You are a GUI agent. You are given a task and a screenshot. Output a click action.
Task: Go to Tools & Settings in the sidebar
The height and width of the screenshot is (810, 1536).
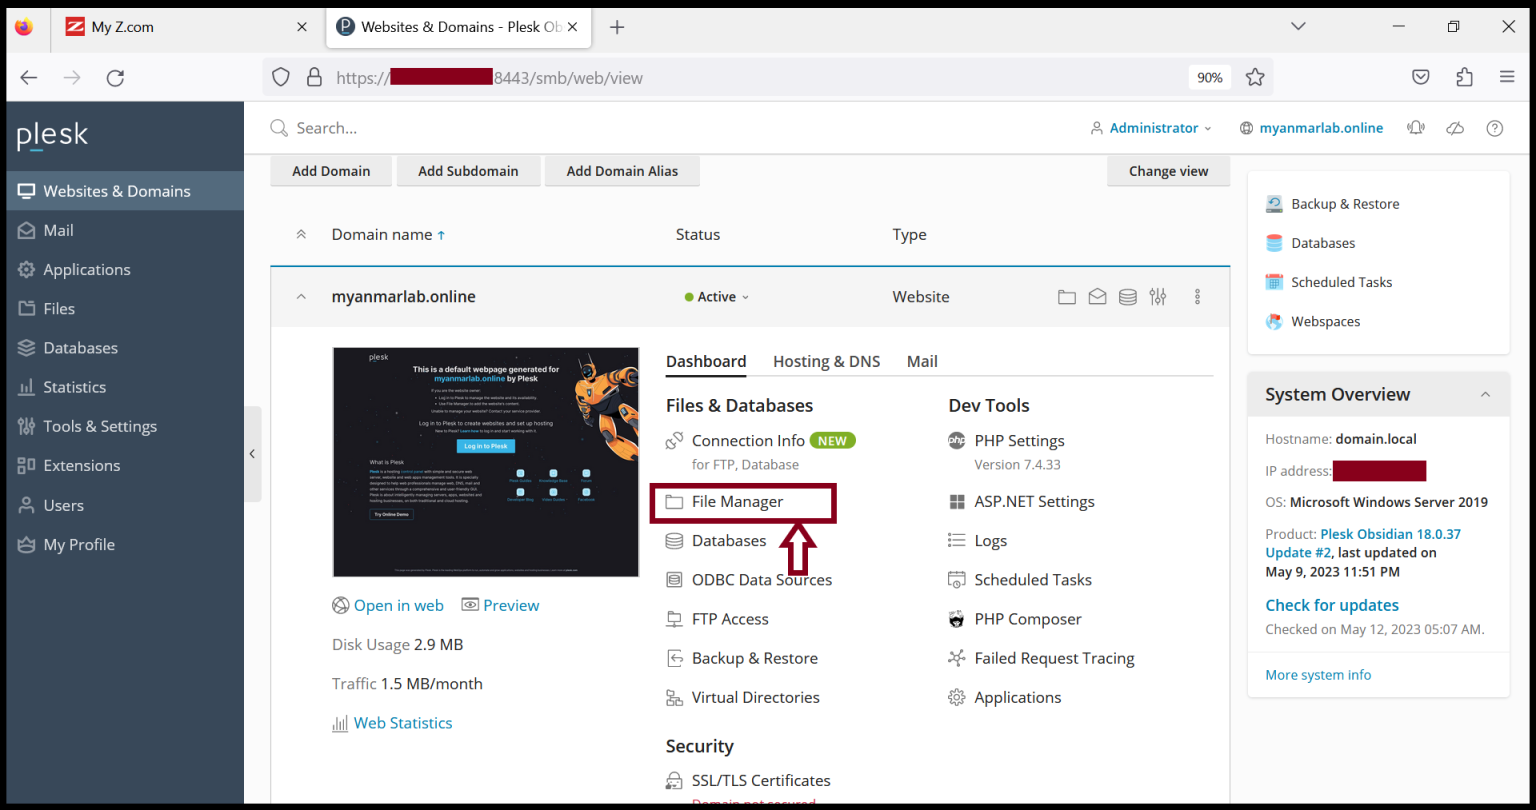point(124,426)
